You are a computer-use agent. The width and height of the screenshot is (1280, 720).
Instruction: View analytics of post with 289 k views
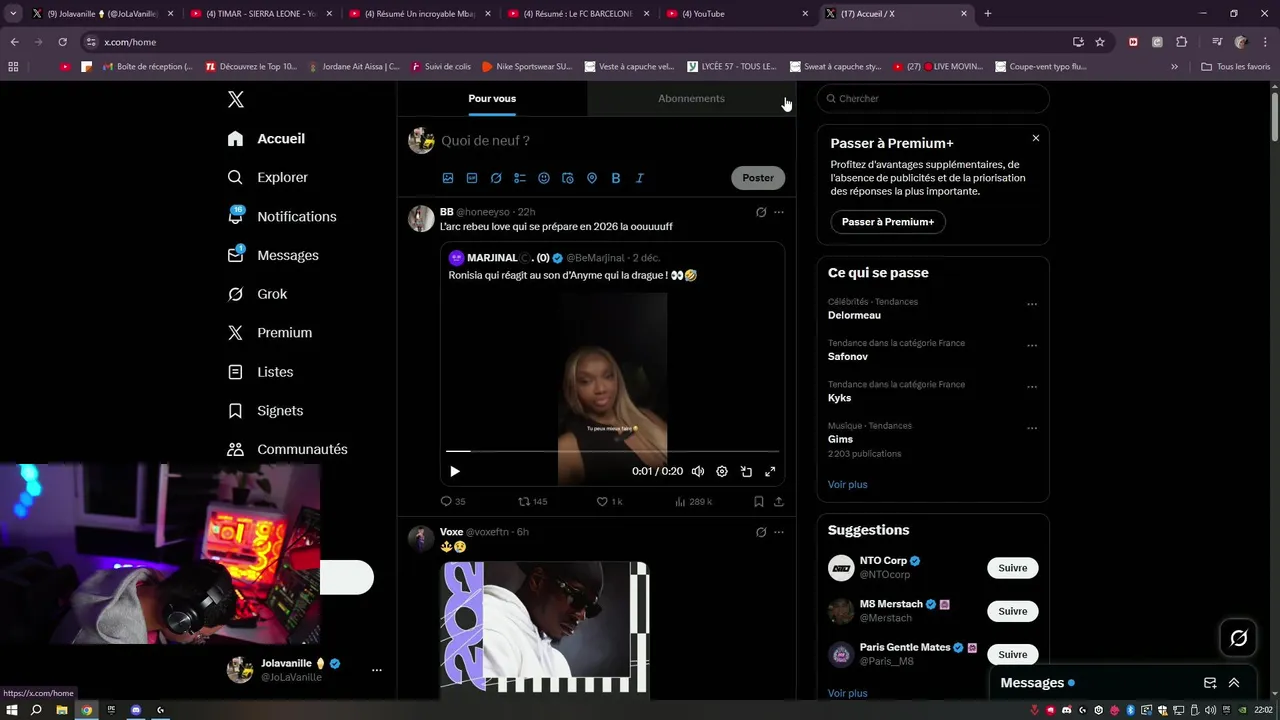693,502
